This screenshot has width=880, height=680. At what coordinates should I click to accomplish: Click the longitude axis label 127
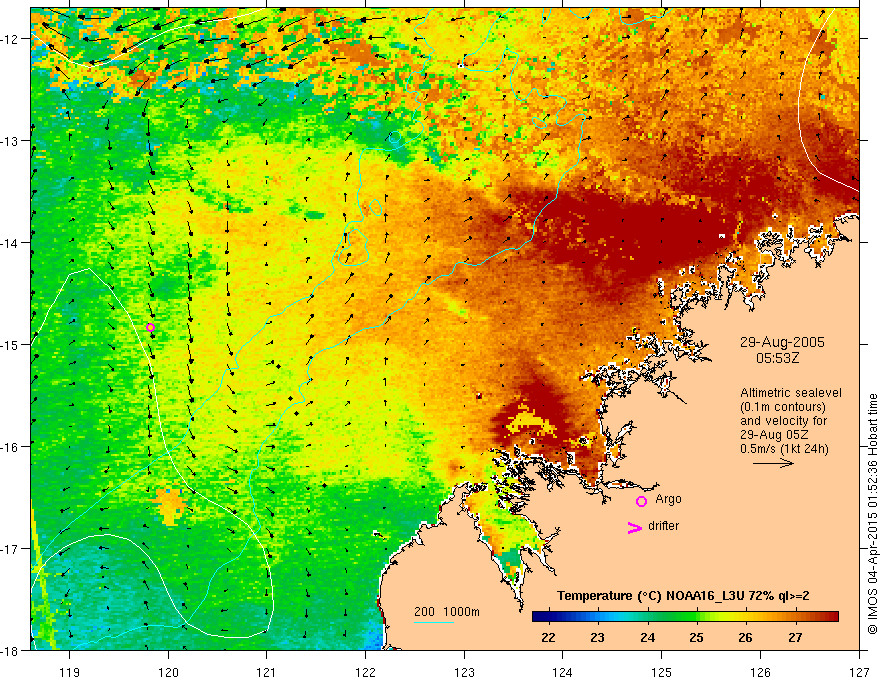[x=859, y=672]
